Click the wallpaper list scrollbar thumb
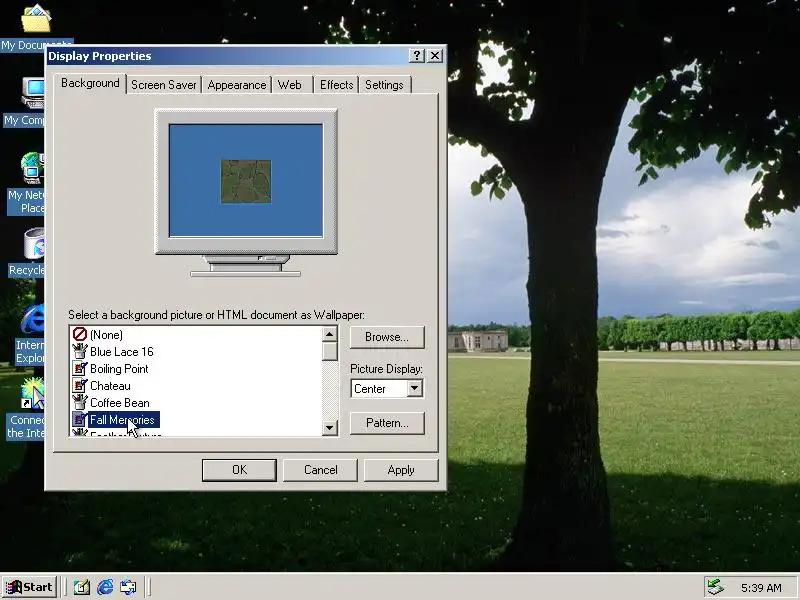The width and height of the screenshot is (800, 600). coord(330,352)
